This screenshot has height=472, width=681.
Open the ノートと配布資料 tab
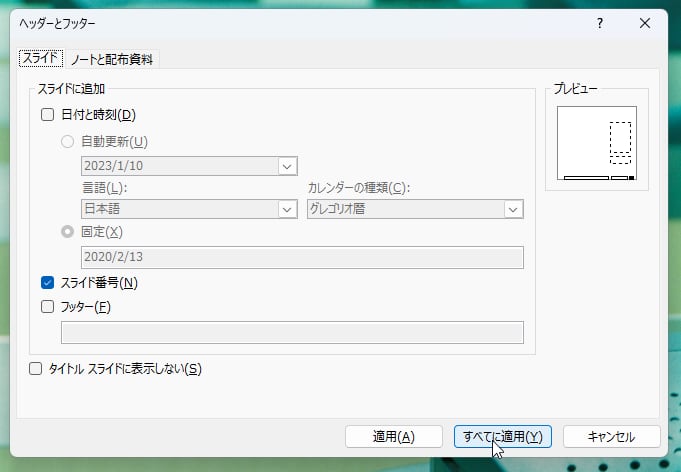(x=112, y=59)
